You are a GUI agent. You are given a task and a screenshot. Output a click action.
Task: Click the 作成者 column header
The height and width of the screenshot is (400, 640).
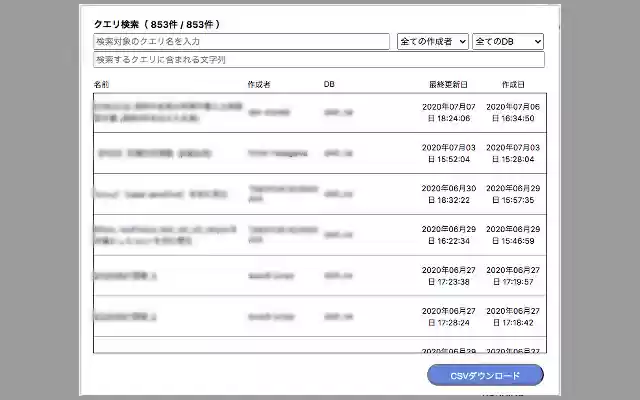click(259, 84)
